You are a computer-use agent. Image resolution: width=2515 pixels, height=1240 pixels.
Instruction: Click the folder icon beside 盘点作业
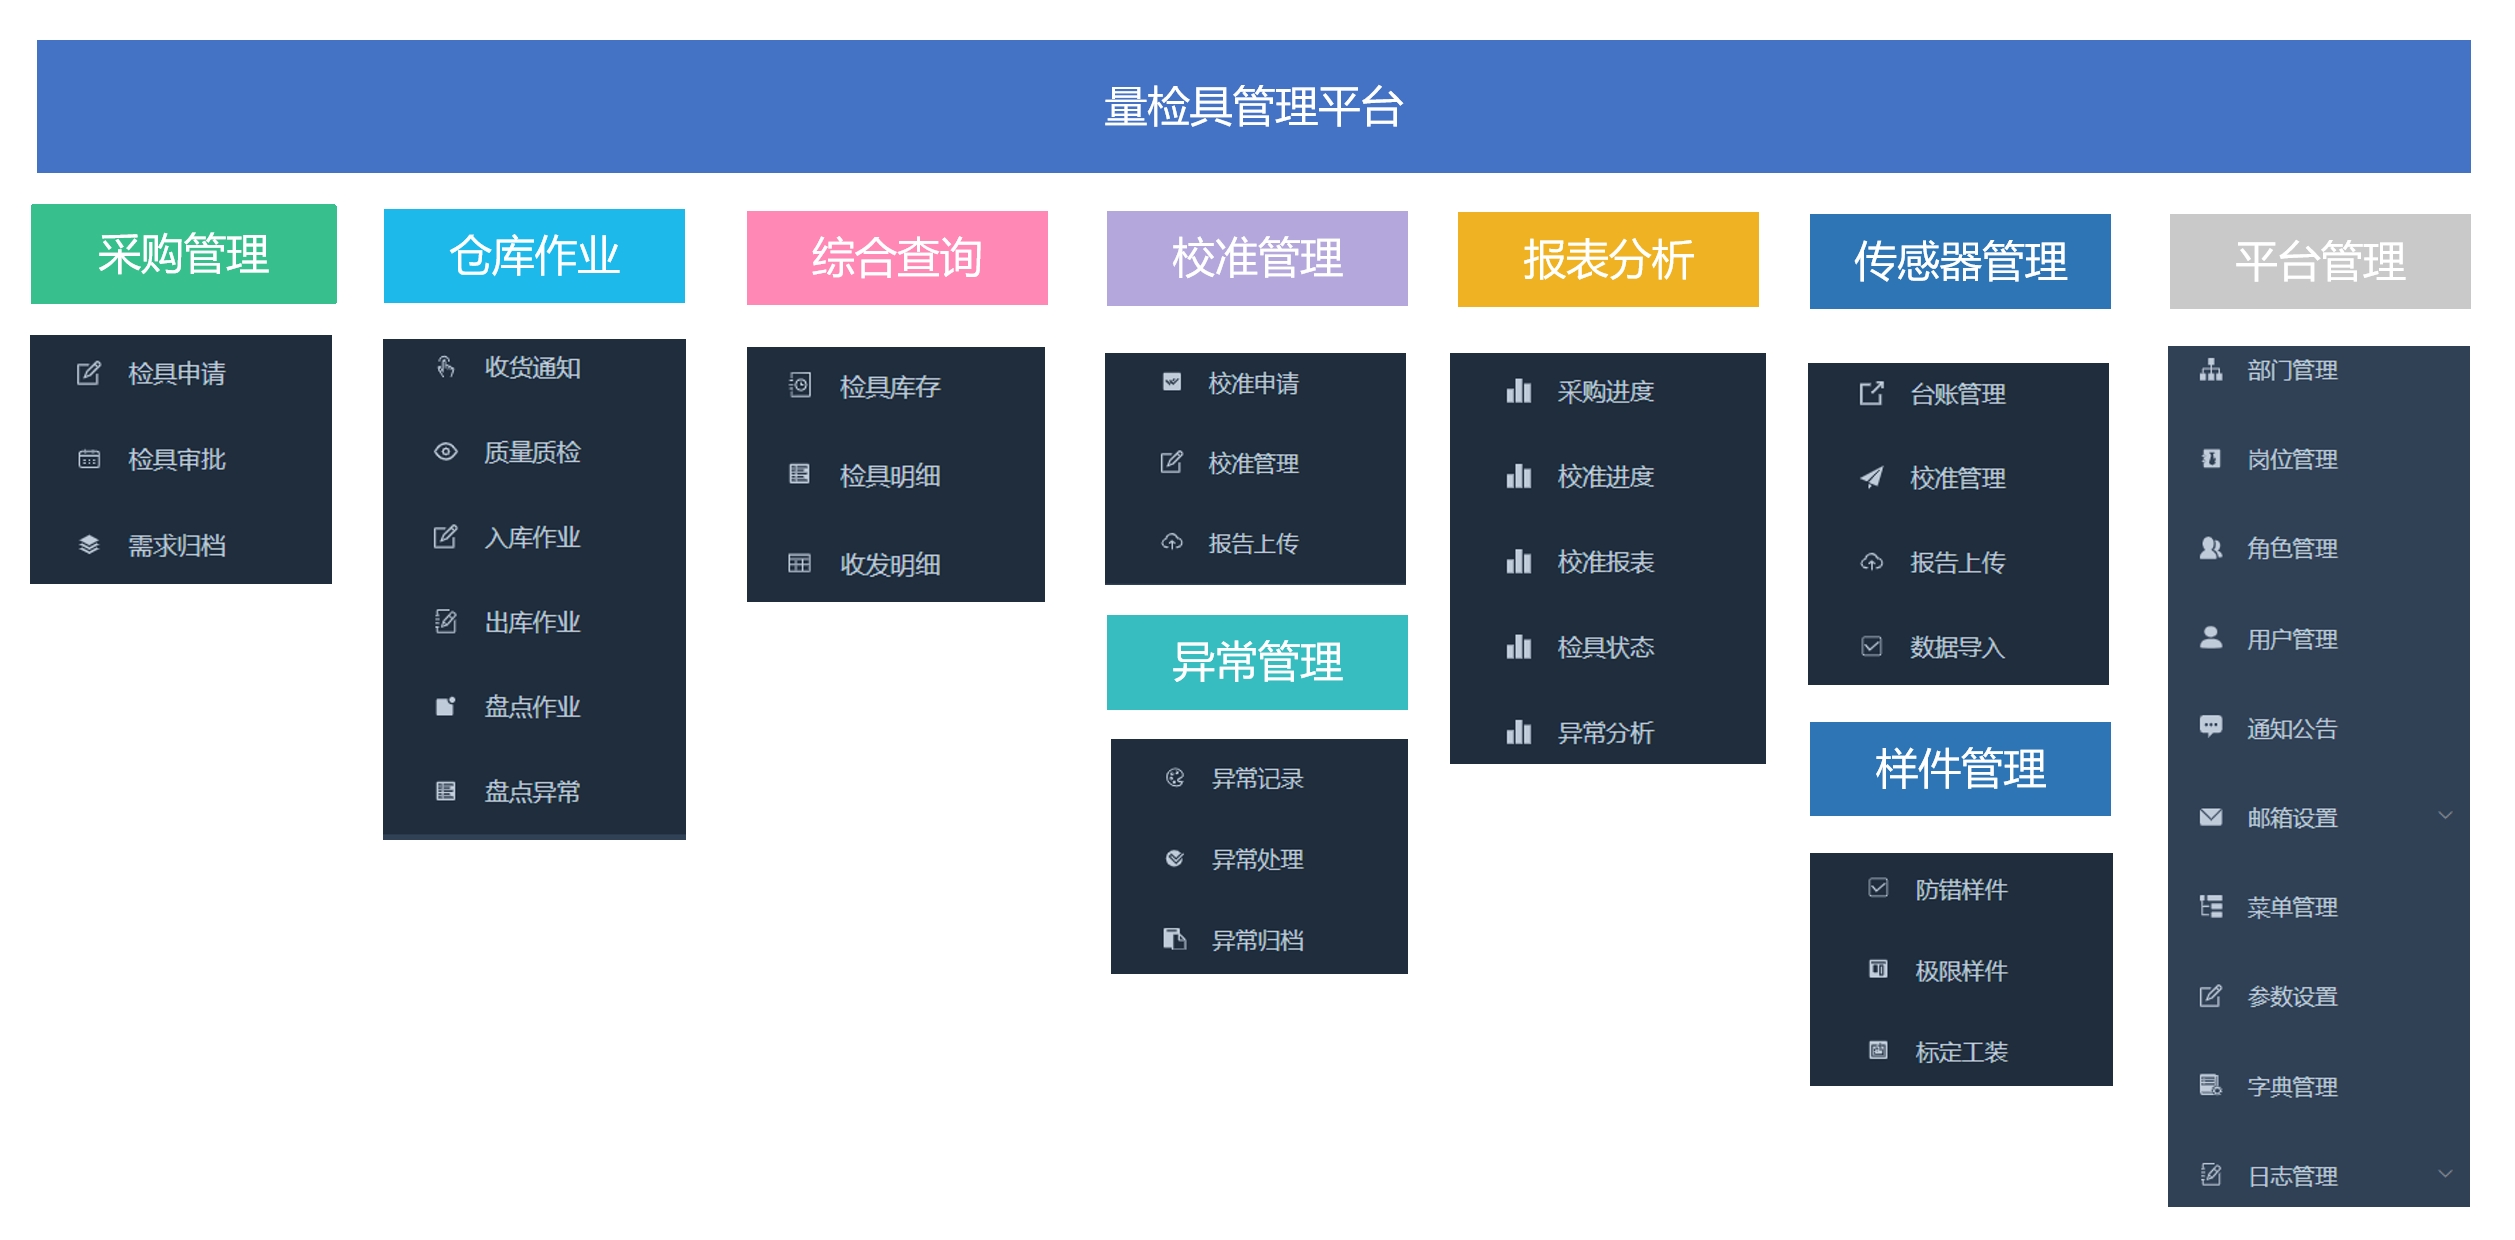(446, 707)
